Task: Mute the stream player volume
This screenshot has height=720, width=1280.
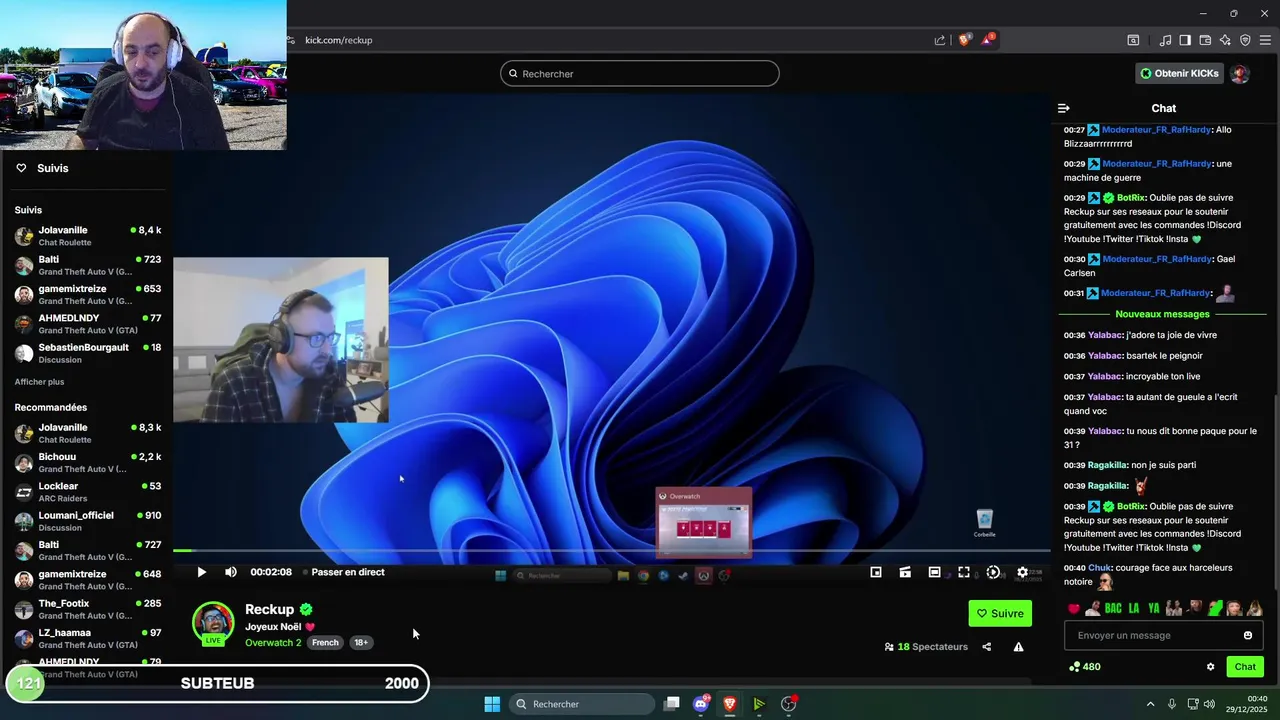Action: tap(231, 572)
